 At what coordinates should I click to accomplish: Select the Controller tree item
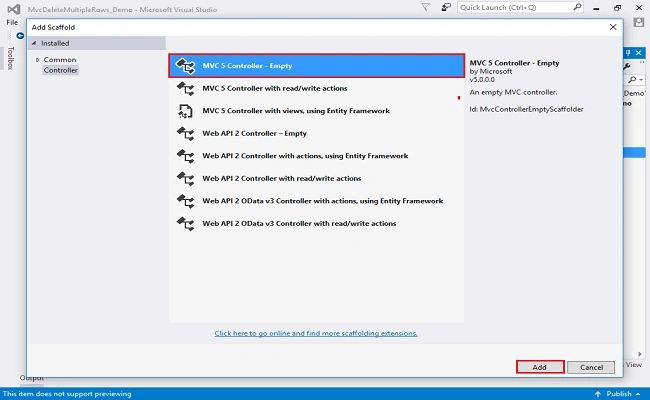pos(61,70)
